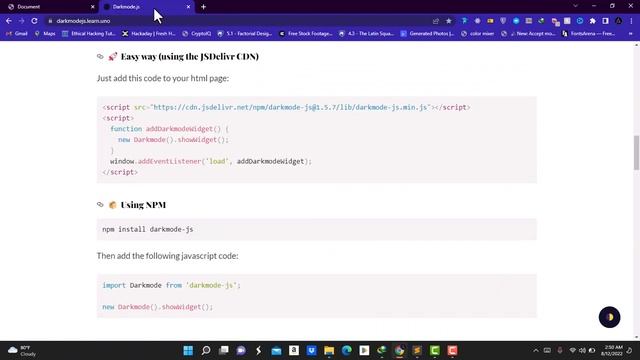Open the CryptoIQ bookmark
The height and width of the screenshot is (360, 640).
(x=197, y=34)
